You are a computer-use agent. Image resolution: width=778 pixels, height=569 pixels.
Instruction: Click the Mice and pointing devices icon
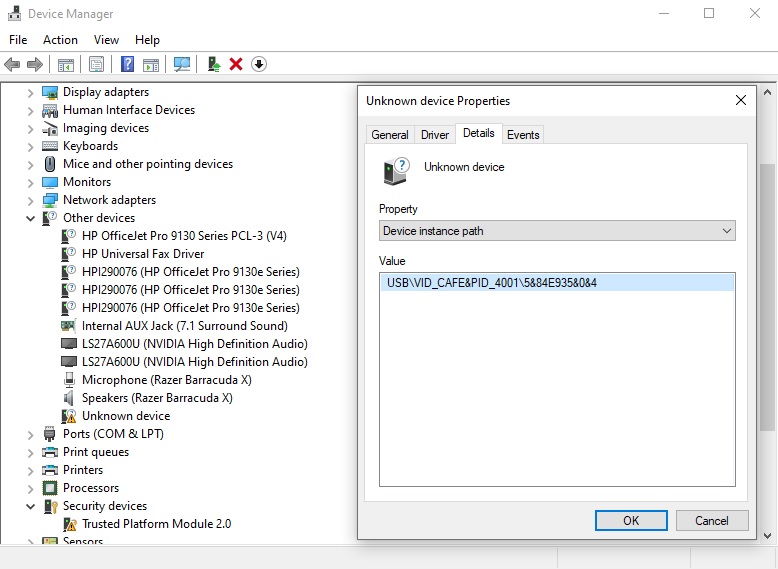click(50, 164)
